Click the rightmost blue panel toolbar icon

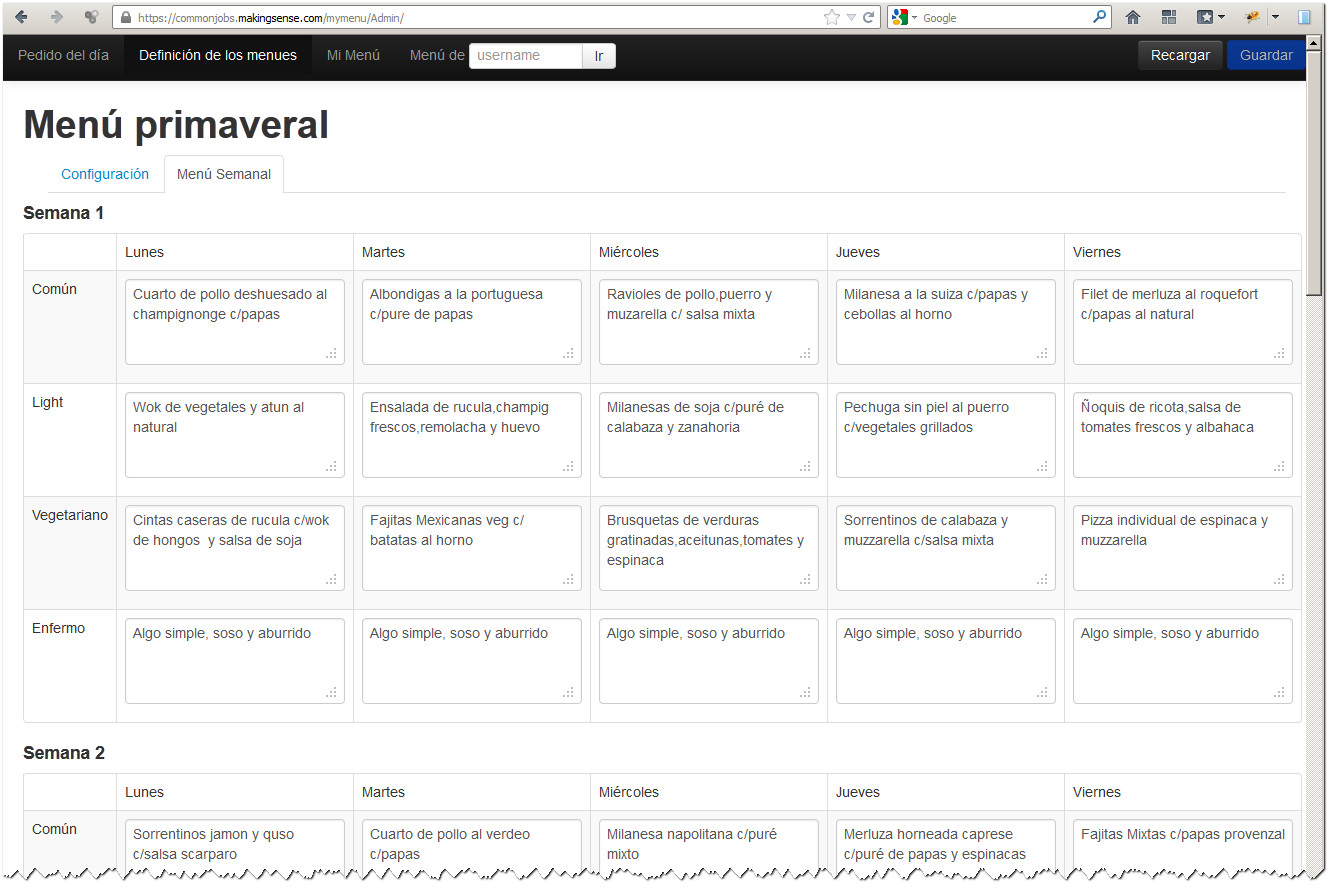(x=1305, y=17)
